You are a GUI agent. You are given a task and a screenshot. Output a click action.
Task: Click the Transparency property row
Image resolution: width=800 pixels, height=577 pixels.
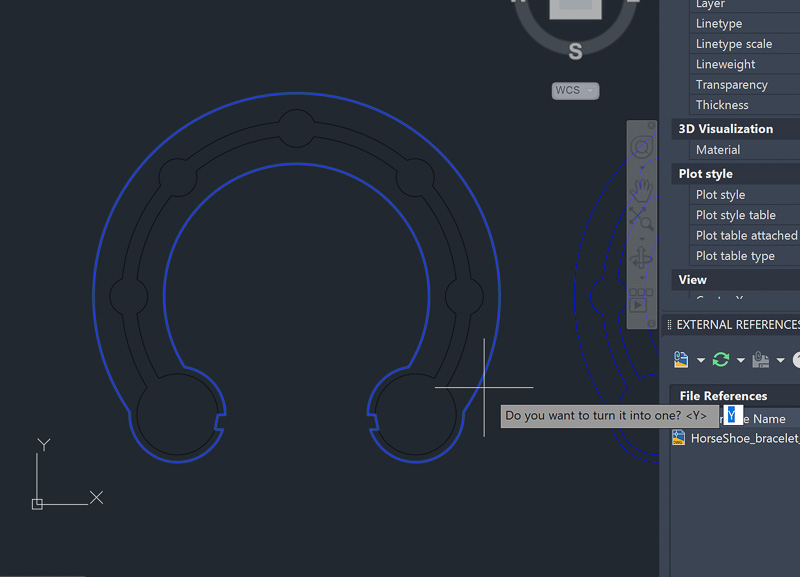tap(731, 85)
